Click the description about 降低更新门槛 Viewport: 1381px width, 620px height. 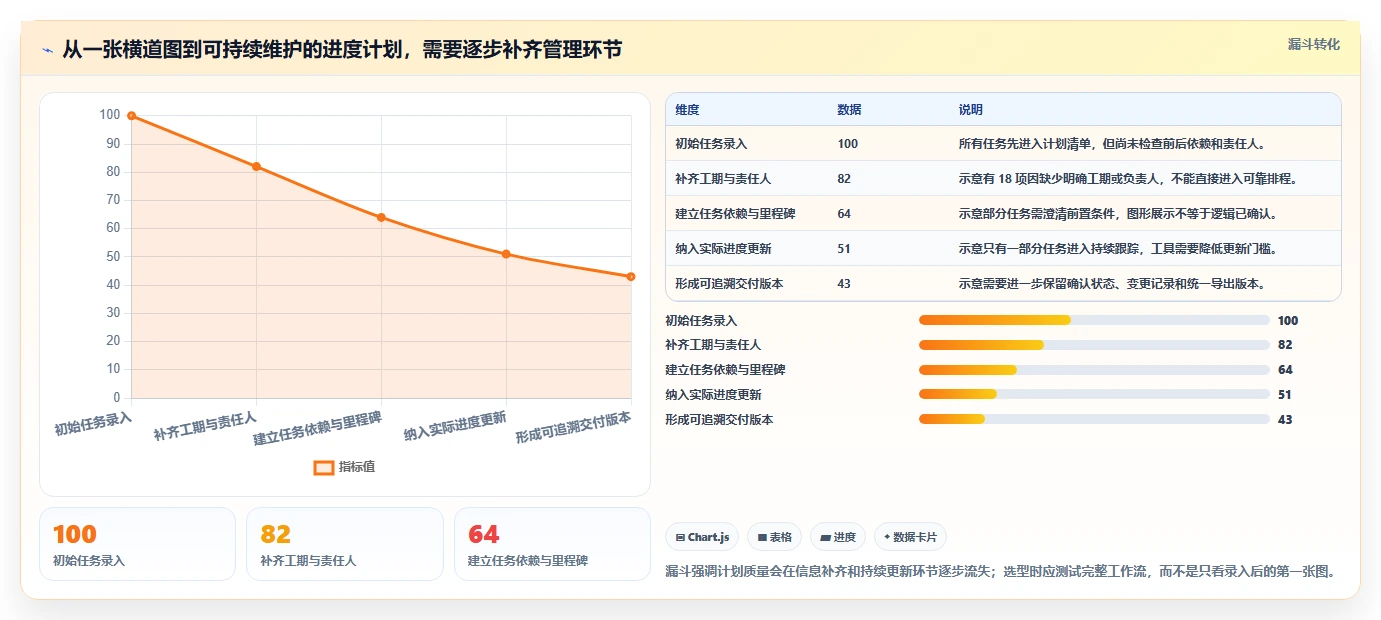click(1119, 249)
